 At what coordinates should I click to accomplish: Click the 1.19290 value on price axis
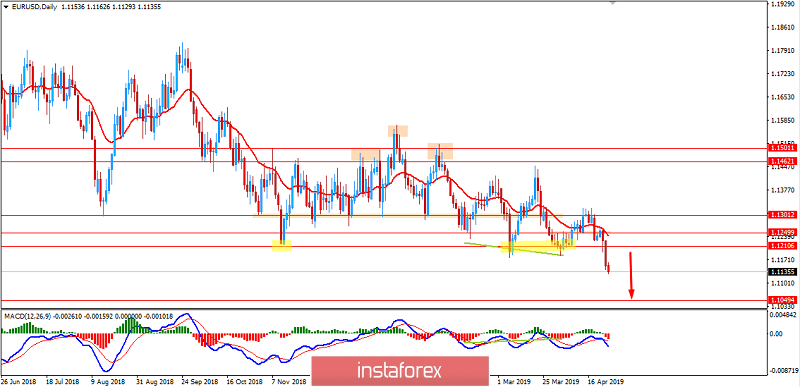click(784, 4)
